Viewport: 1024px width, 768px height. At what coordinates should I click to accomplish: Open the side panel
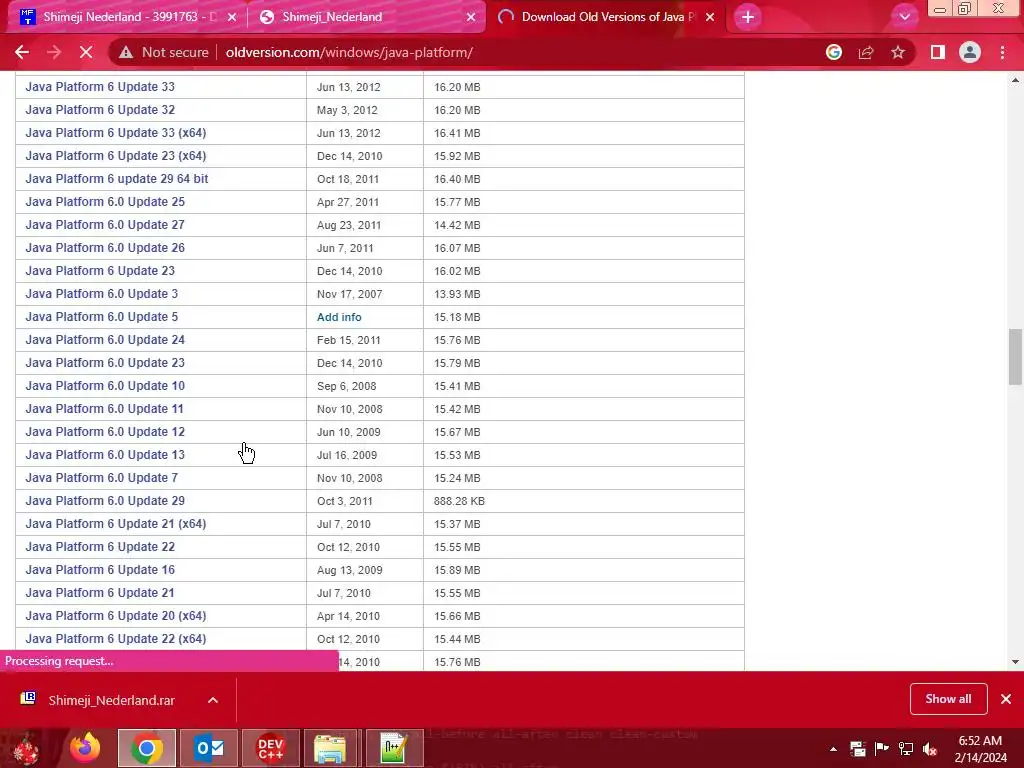[937, 52]
